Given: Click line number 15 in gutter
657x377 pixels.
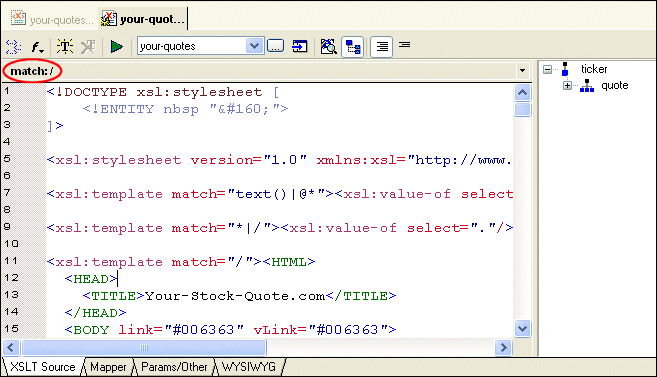Looking at the screenshot, I should click(11, 328).
